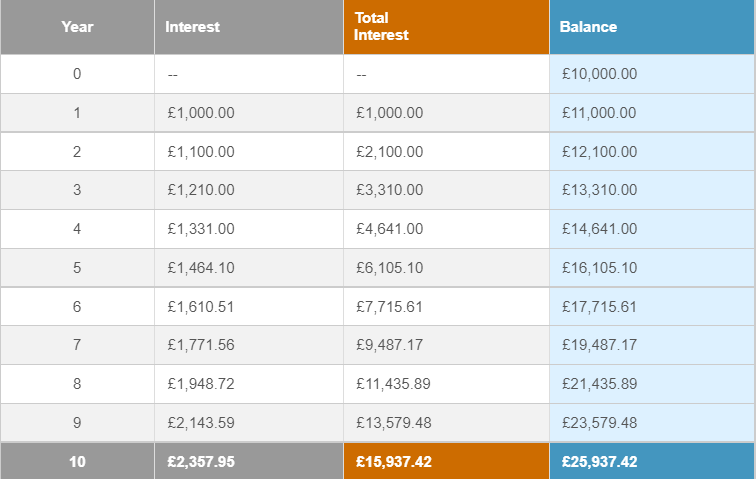Click the £12,100.00 balance cell

pyautogui.click(x=599, y=152)
